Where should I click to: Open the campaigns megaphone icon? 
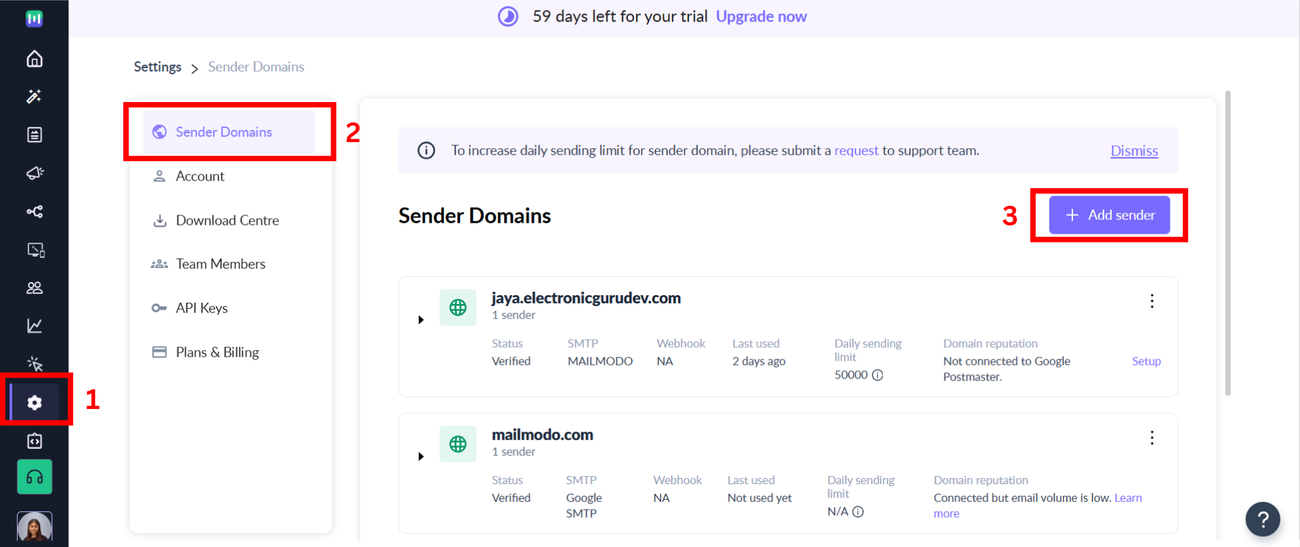[34, 173]
